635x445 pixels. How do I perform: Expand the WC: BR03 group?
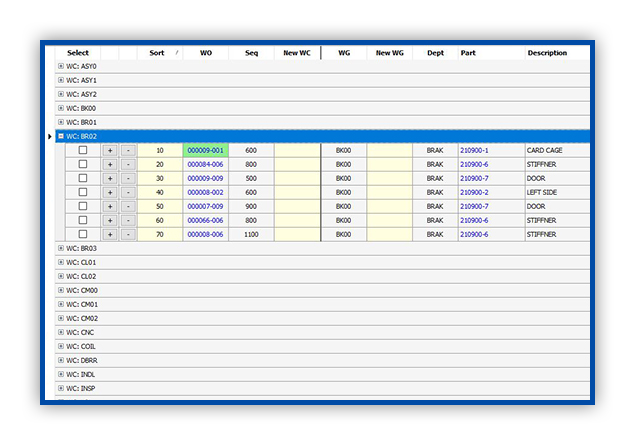[61, 248]
